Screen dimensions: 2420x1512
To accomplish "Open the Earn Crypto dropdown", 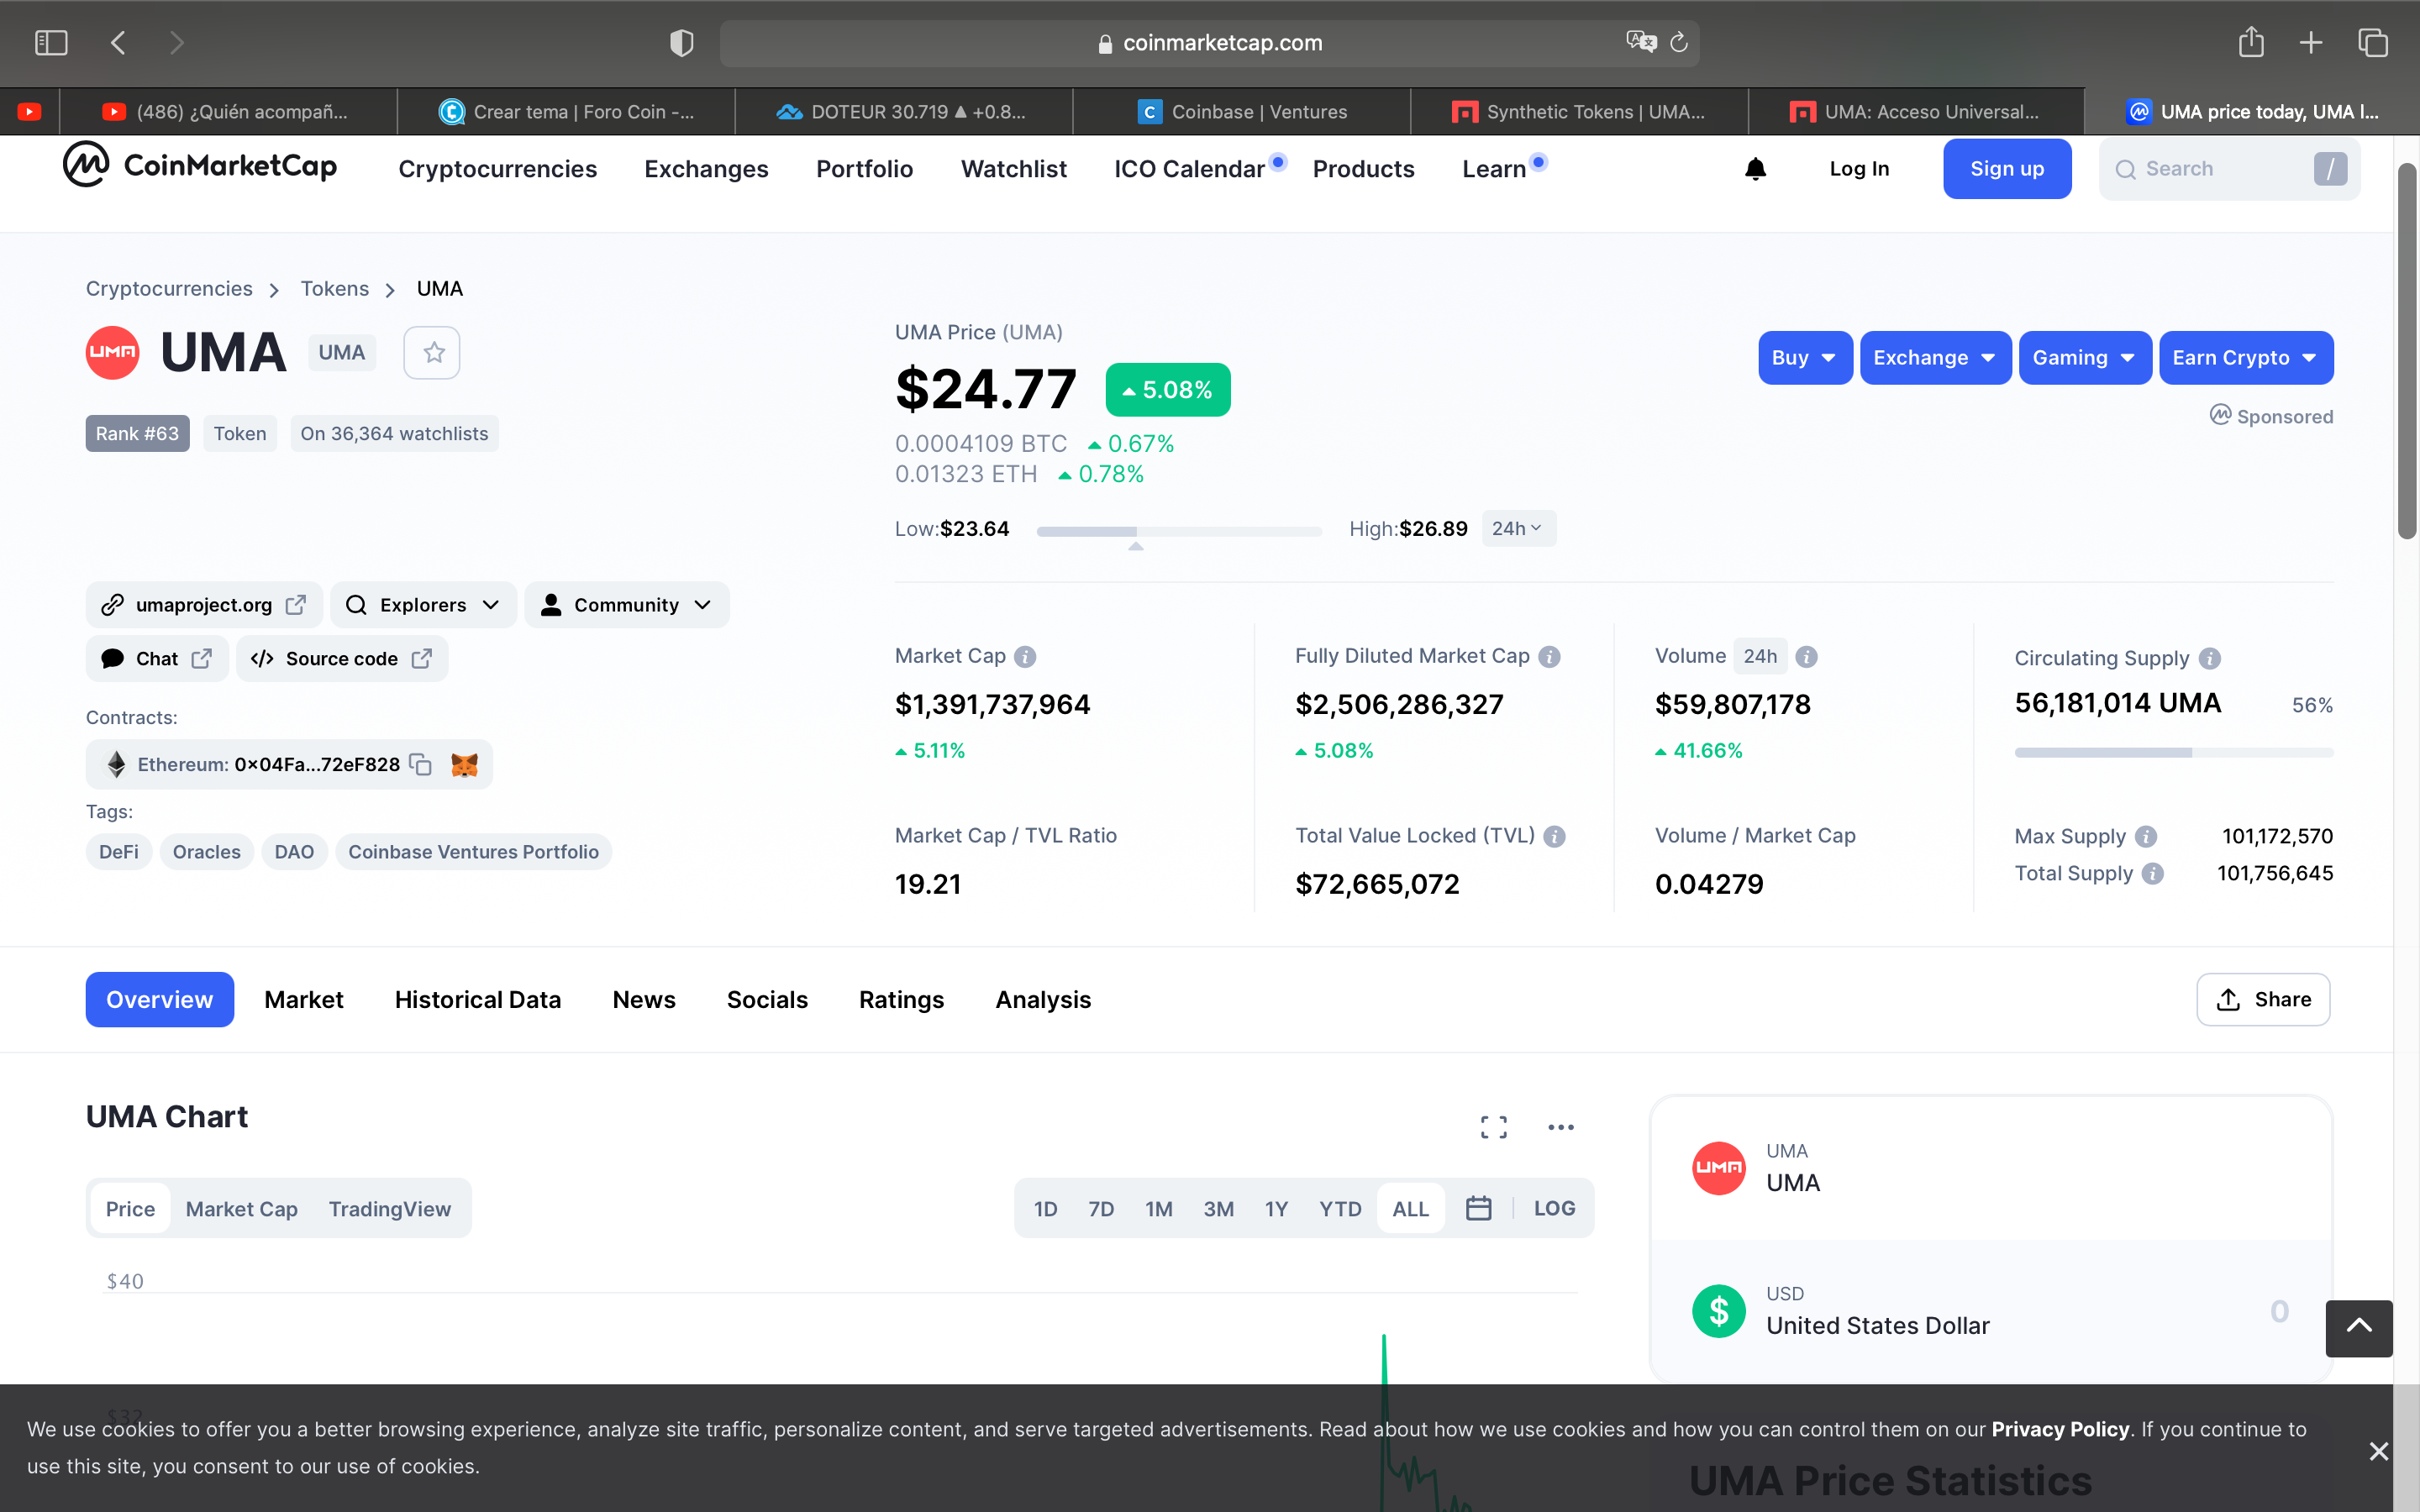I will click(2245, 357).
